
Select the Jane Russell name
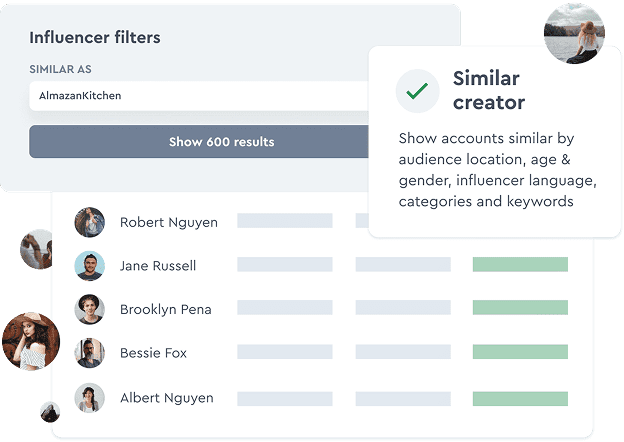[158, 266]
